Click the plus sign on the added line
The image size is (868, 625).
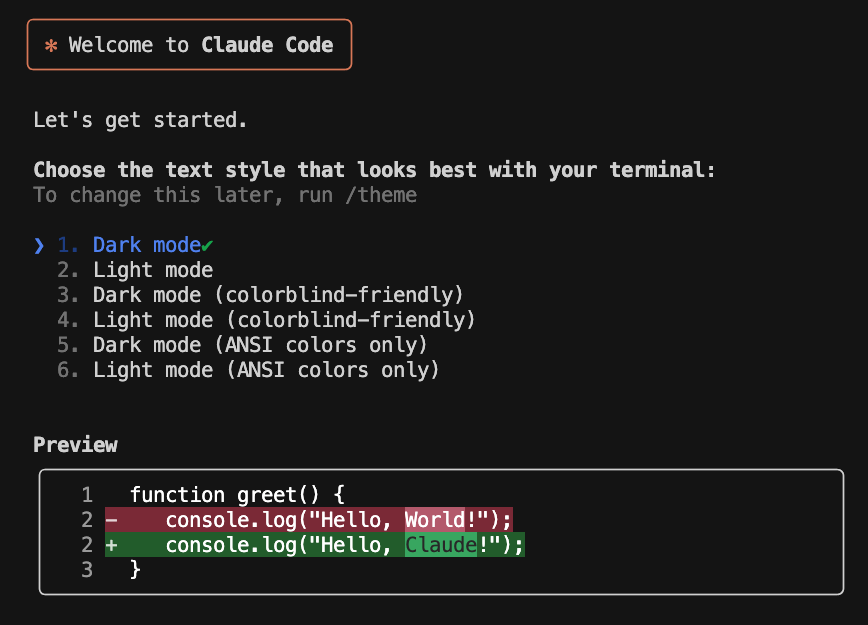[x=111, y=545]
